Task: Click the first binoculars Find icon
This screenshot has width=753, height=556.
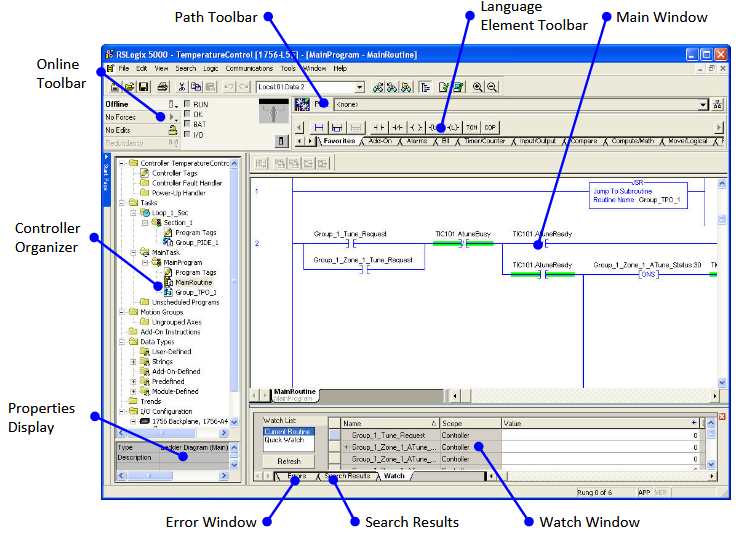Action: click(x=378, y=87)
